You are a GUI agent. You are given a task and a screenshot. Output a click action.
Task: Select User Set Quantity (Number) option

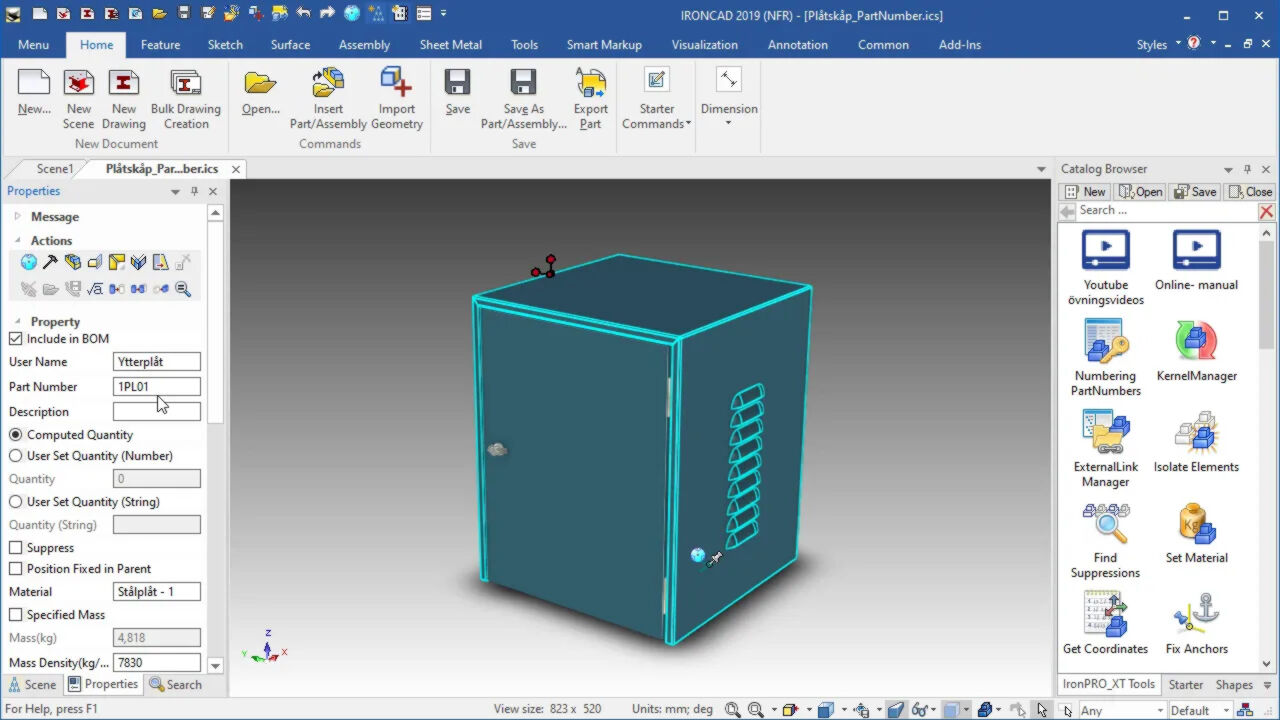point(16,456)
